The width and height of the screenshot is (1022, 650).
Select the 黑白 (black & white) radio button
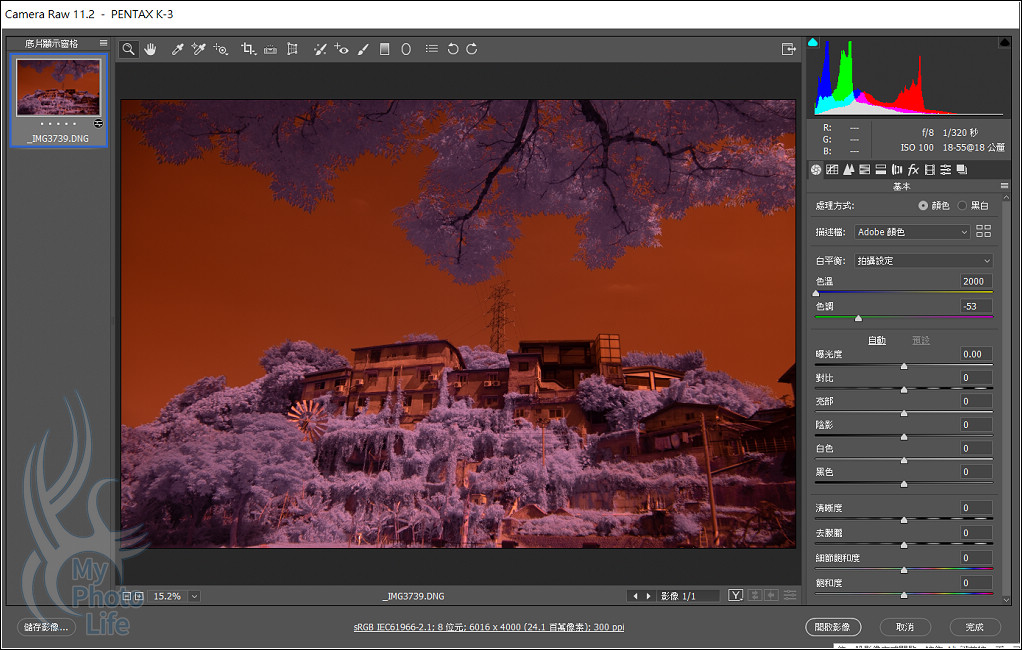963,205
